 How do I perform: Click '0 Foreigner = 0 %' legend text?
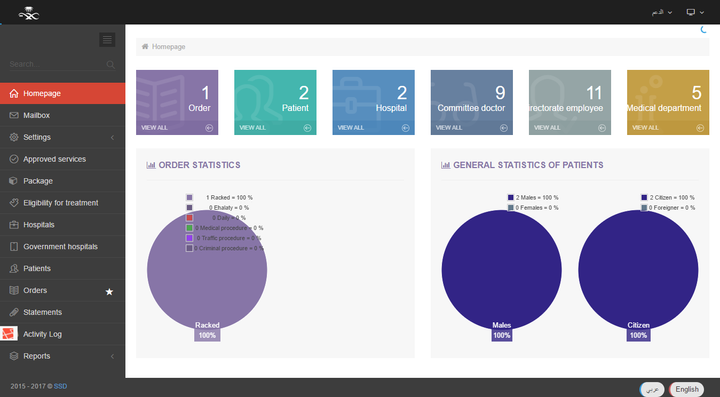coord(672,208)
